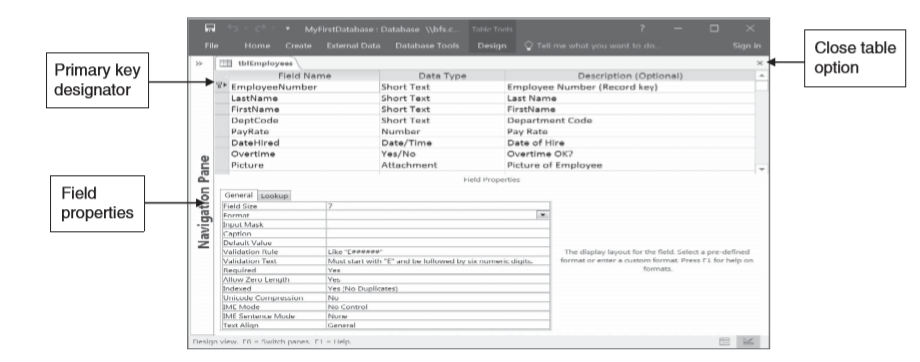Select the DeptCode field name cell

pyautogui.click(x=304, y=120)
